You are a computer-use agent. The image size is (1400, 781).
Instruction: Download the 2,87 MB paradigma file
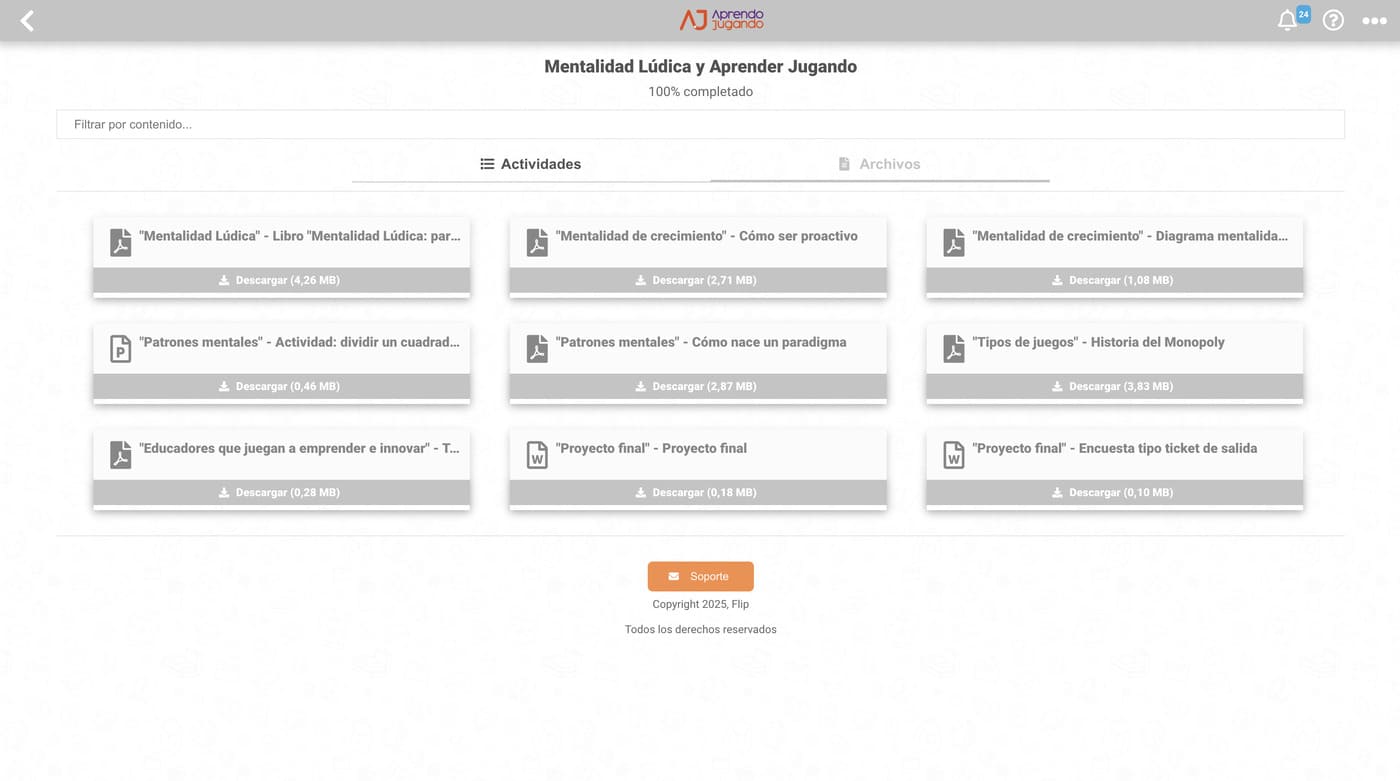pyautogui.click(x=698, y=386)
